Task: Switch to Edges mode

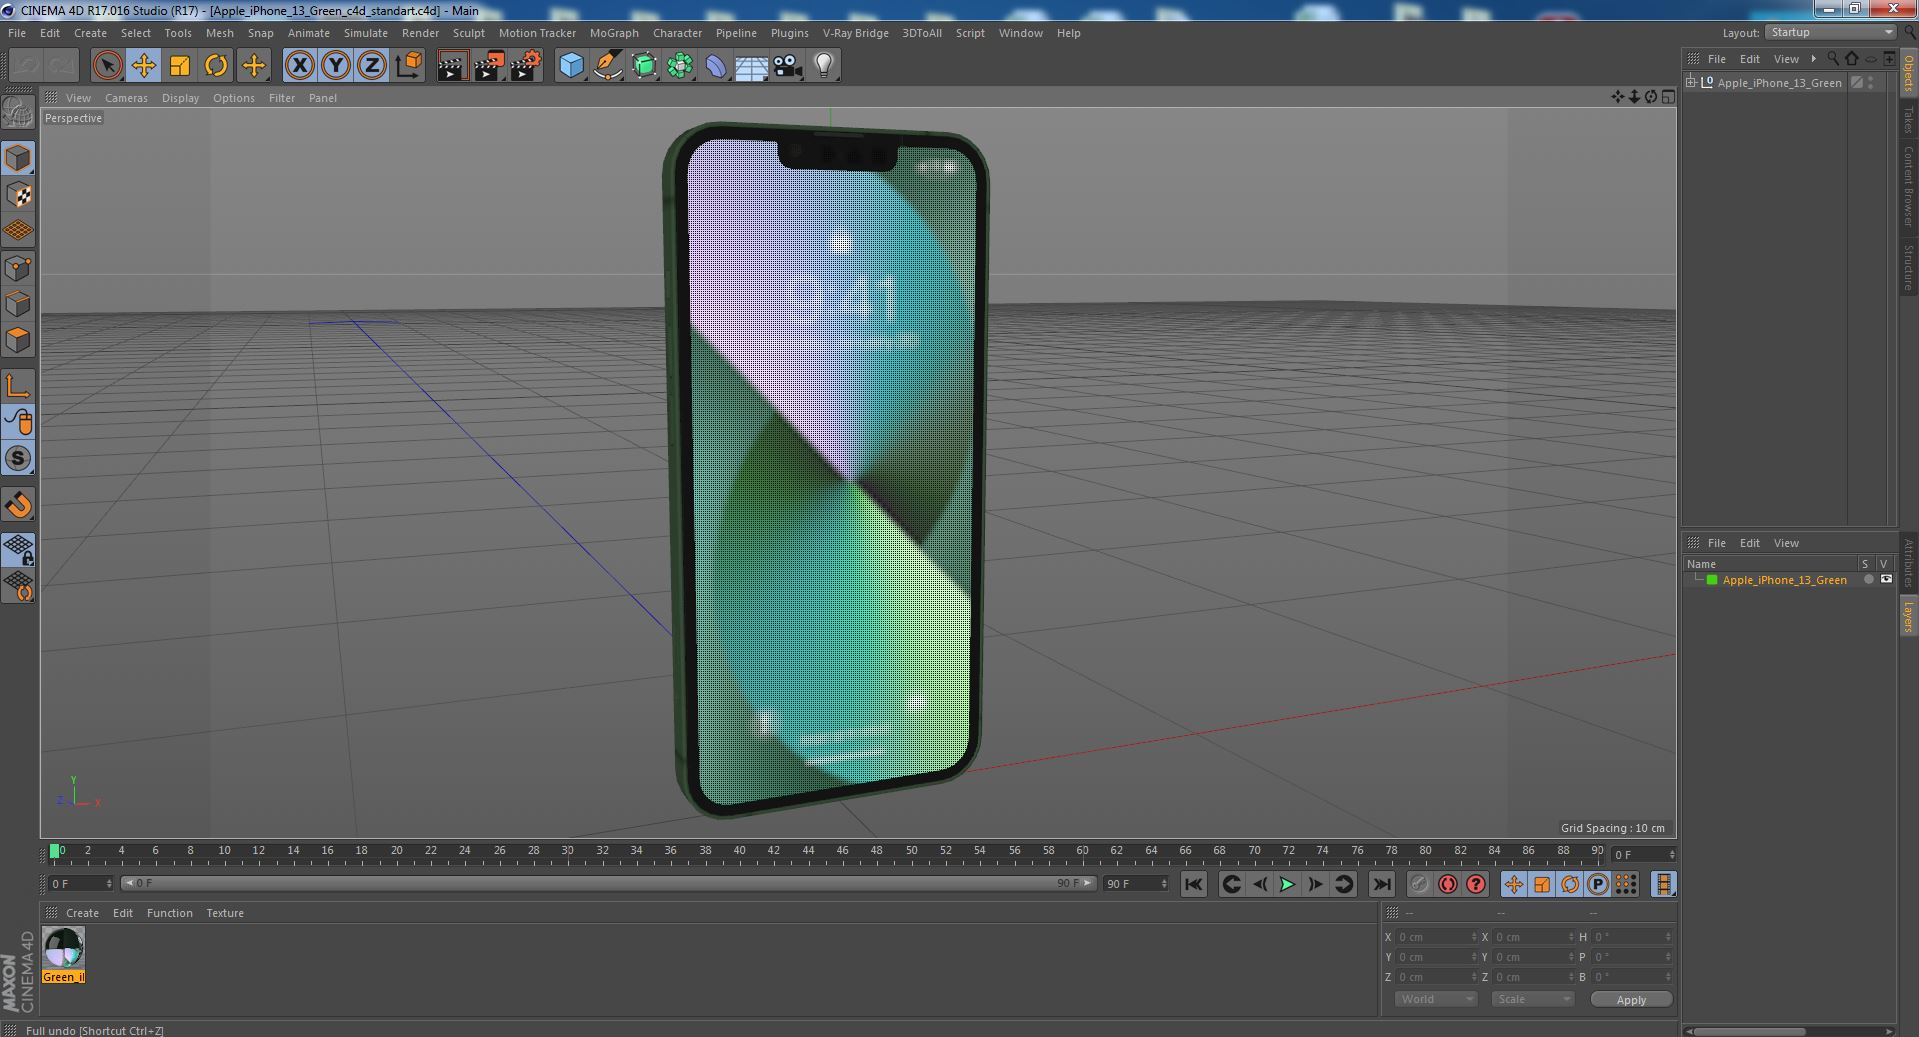Action: click(x=18, y=304)
